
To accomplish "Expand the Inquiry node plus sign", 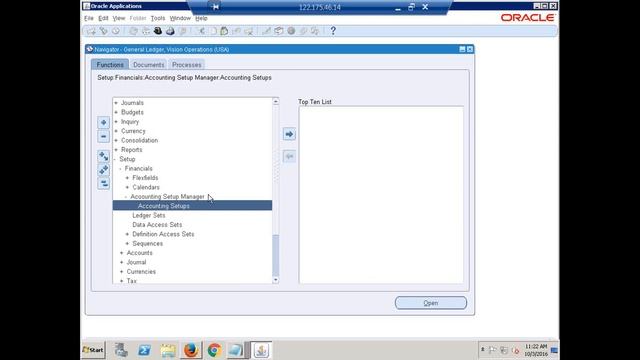I will tap(116, 122).
